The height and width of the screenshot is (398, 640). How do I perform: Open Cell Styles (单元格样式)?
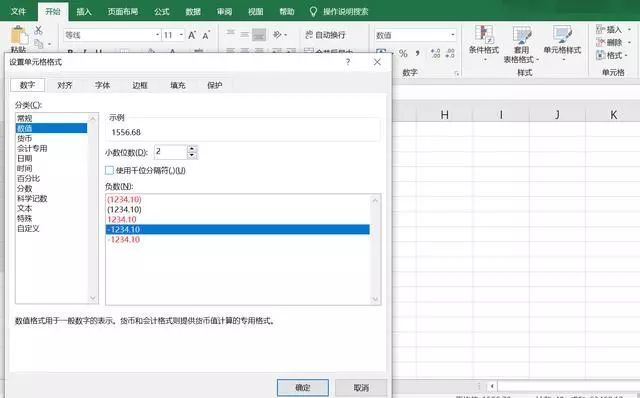562,43
